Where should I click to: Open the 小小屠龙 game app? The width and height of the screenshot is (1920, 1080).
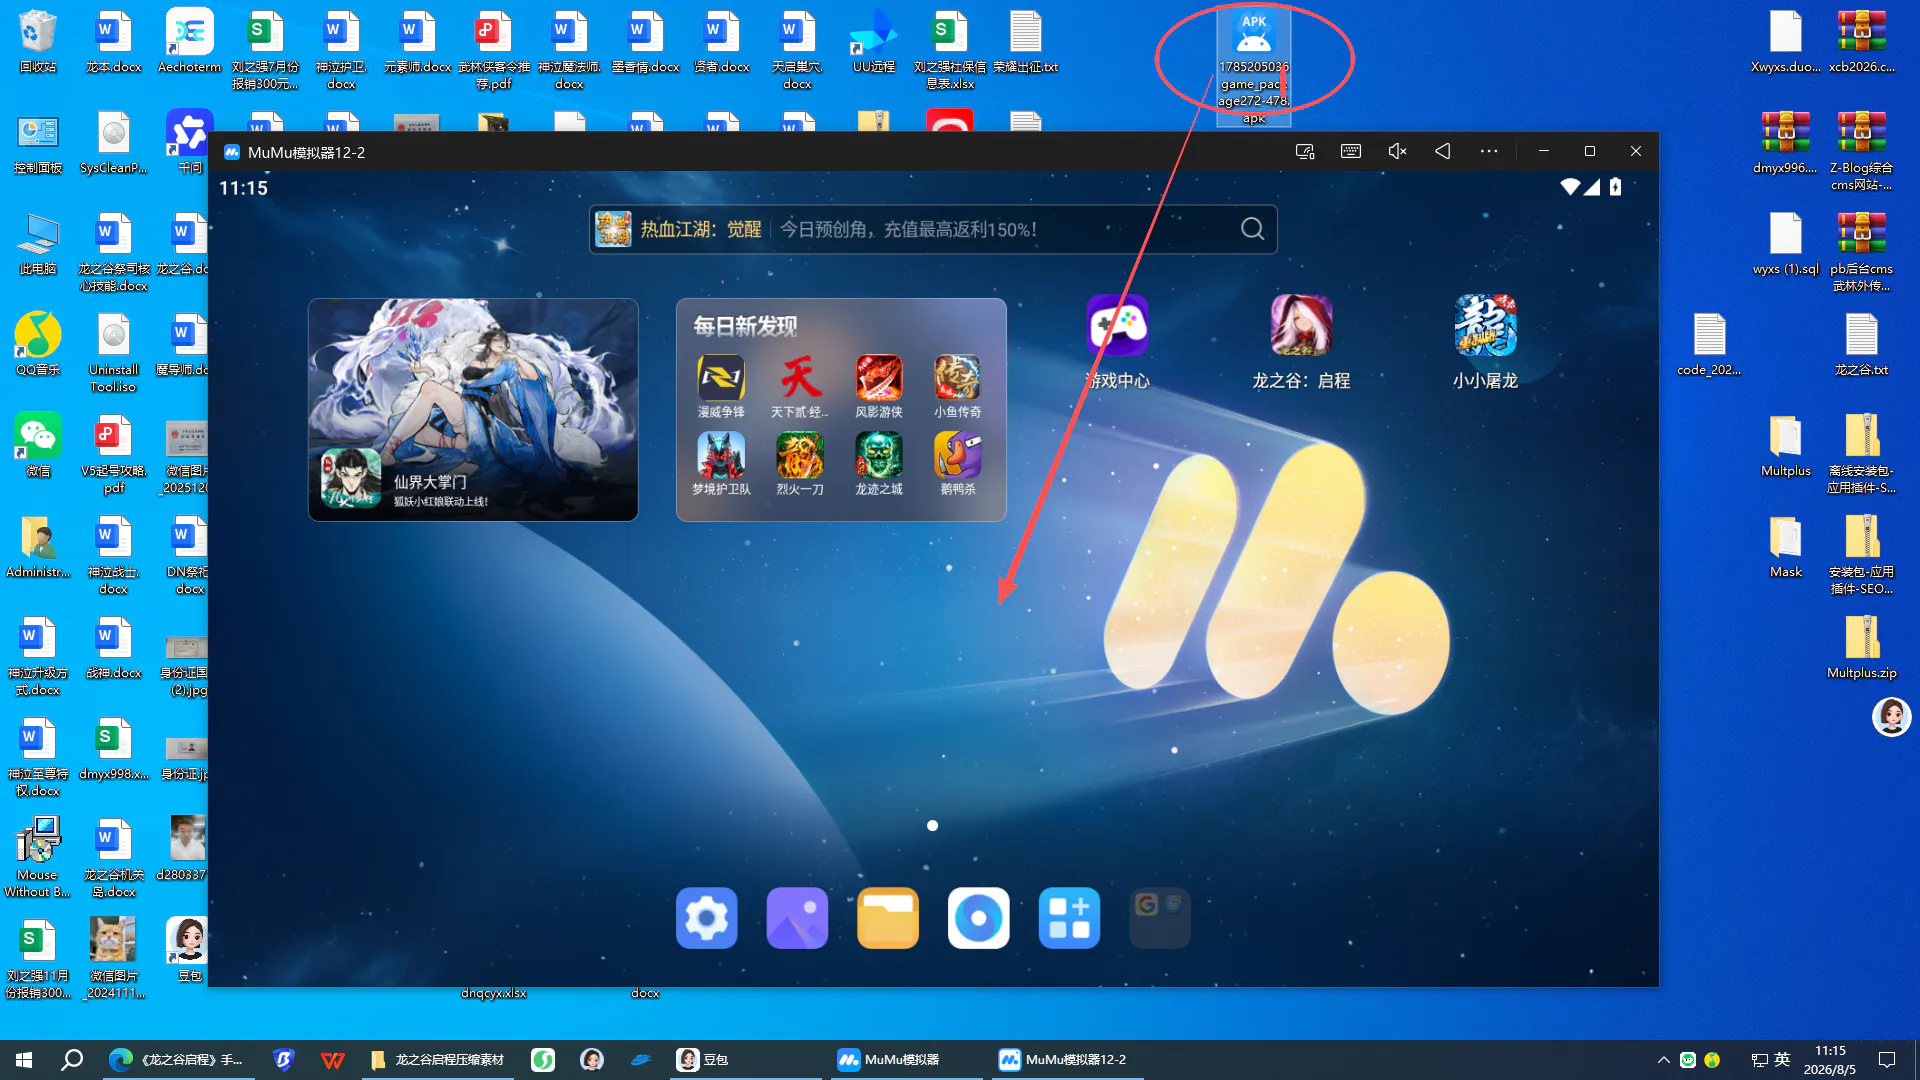[x=1485, y=326]
